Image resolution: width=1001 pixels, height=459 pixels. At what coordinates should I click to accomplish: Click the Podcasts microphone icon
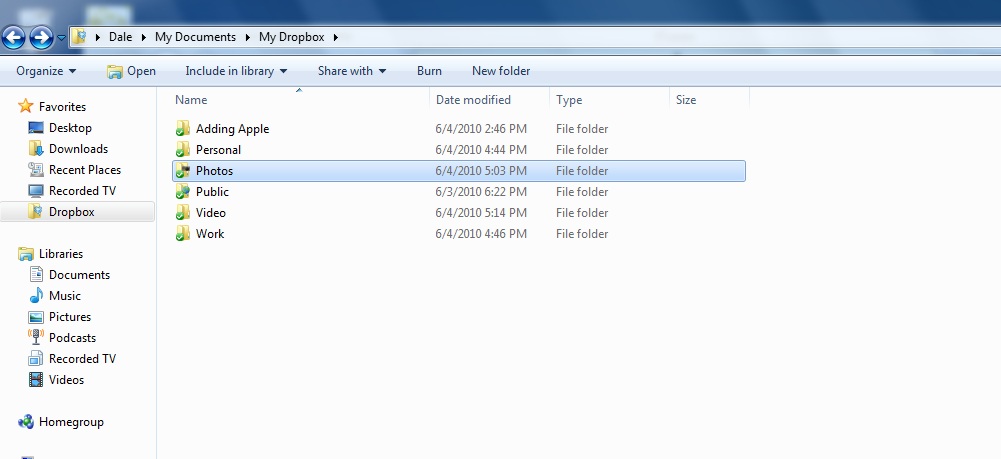point(36,337)
